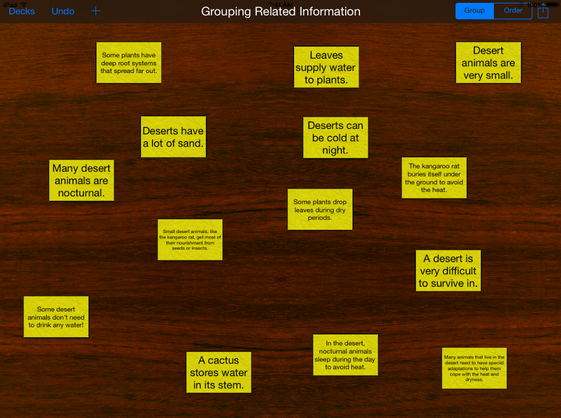The height and width of the screenshot is (418, 561).
Task: Tap the 'kangaroo rat buries itself' card
Action: click(x=434, y=178)
